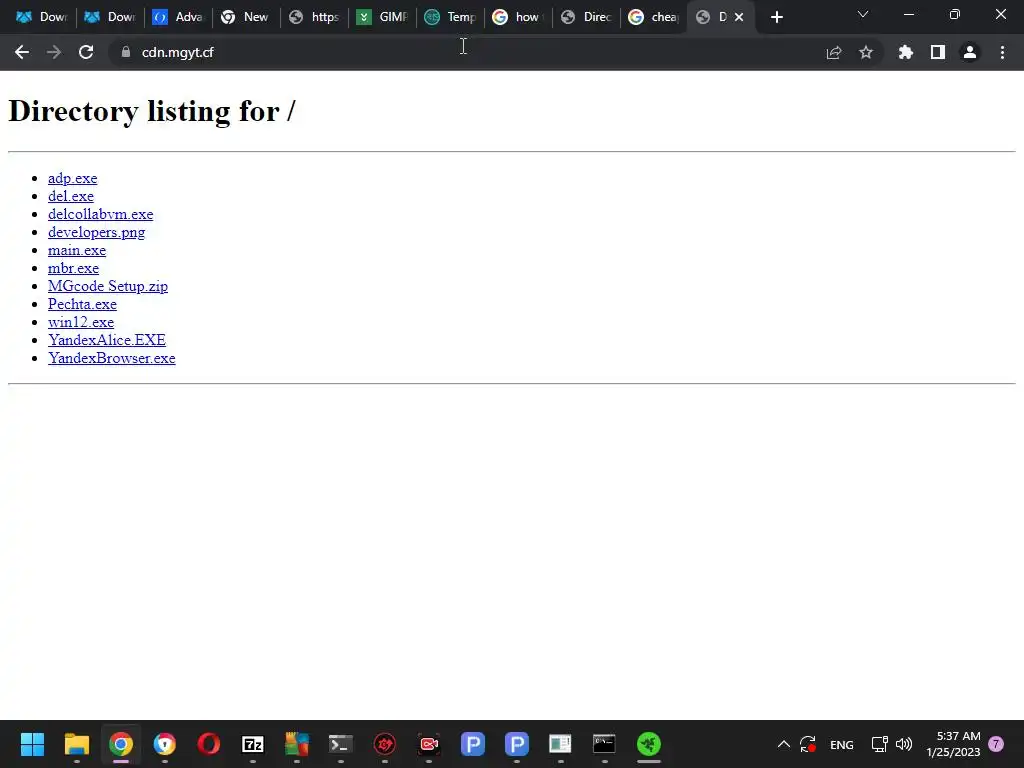Open the green Razer taskbar icon

pyautogui.click(x=648, y=744)
